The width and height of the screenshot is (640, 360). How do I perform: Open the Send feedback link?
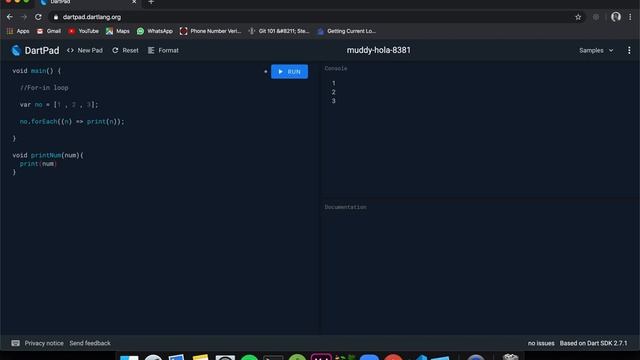90,343
